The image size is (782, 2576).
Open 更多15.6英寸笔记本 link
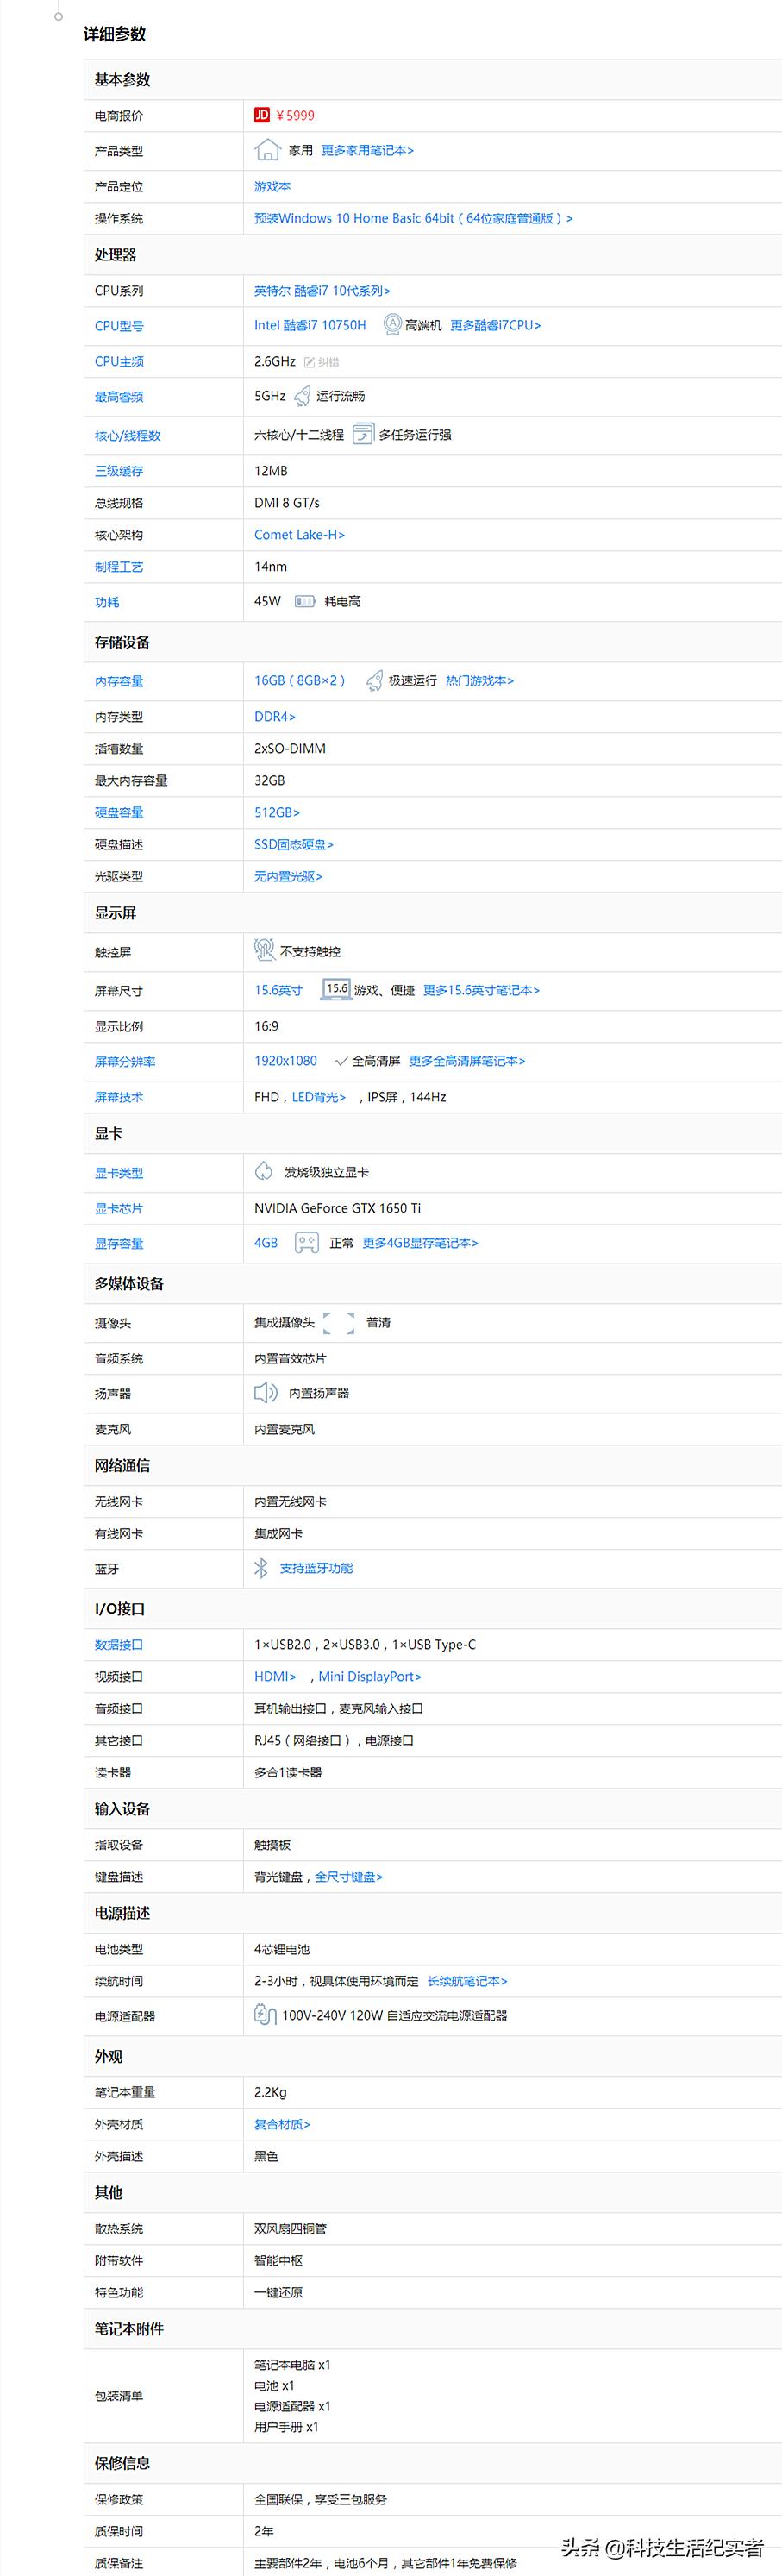(481, 991)
